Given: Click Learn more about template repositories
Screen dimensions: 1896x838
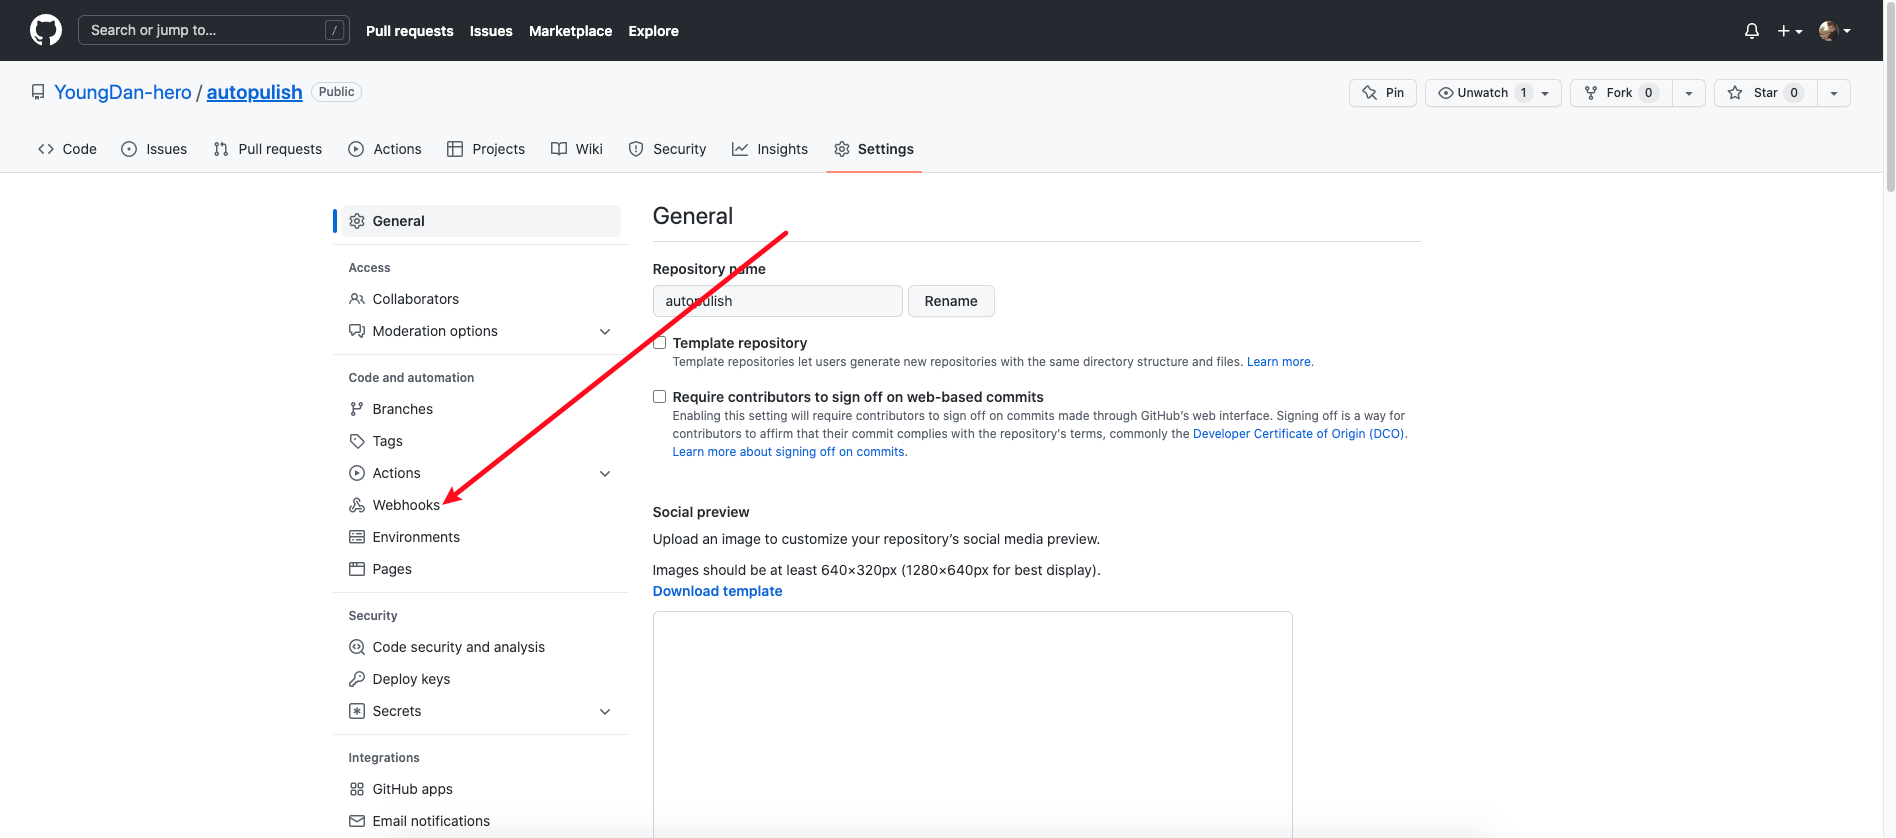Looking at the screenshot, I should pyautogui.click(x=1279, y=362).
